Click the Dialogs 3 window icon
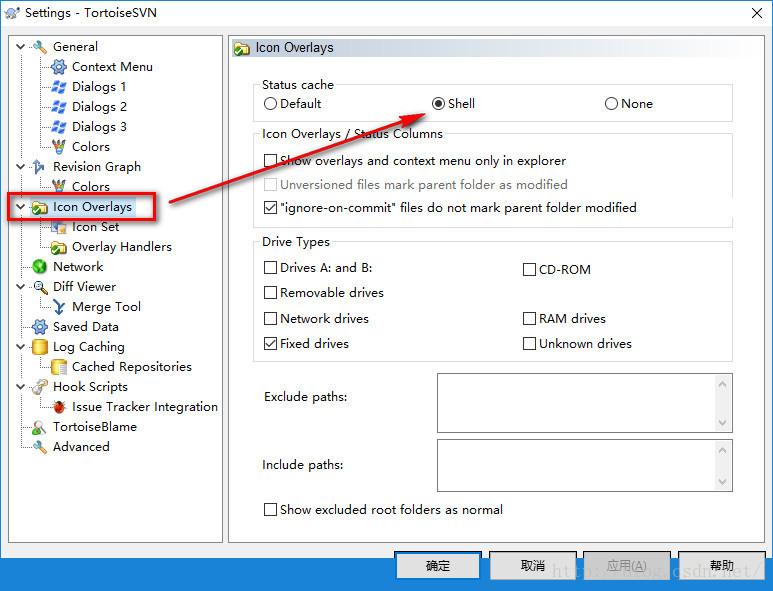This screenshot has height=591, width=773. coord(59,127)
